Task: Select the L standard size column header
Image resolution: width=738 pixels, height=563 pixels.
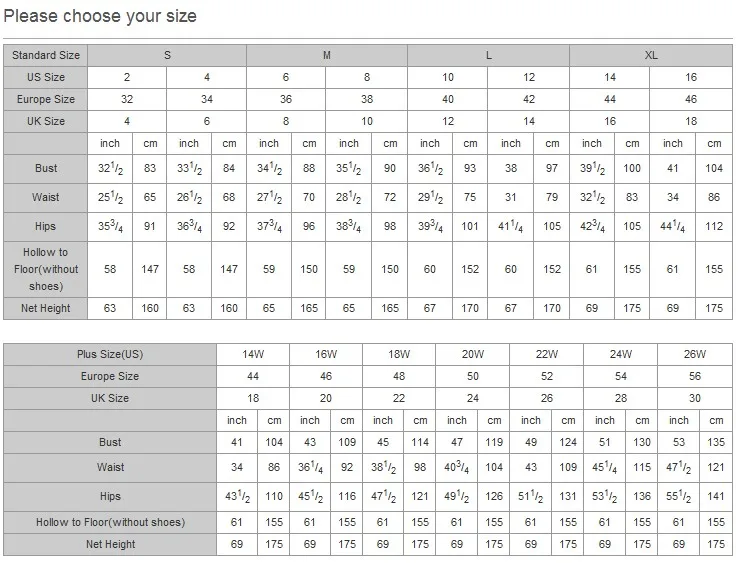Action: click(488, 55)
